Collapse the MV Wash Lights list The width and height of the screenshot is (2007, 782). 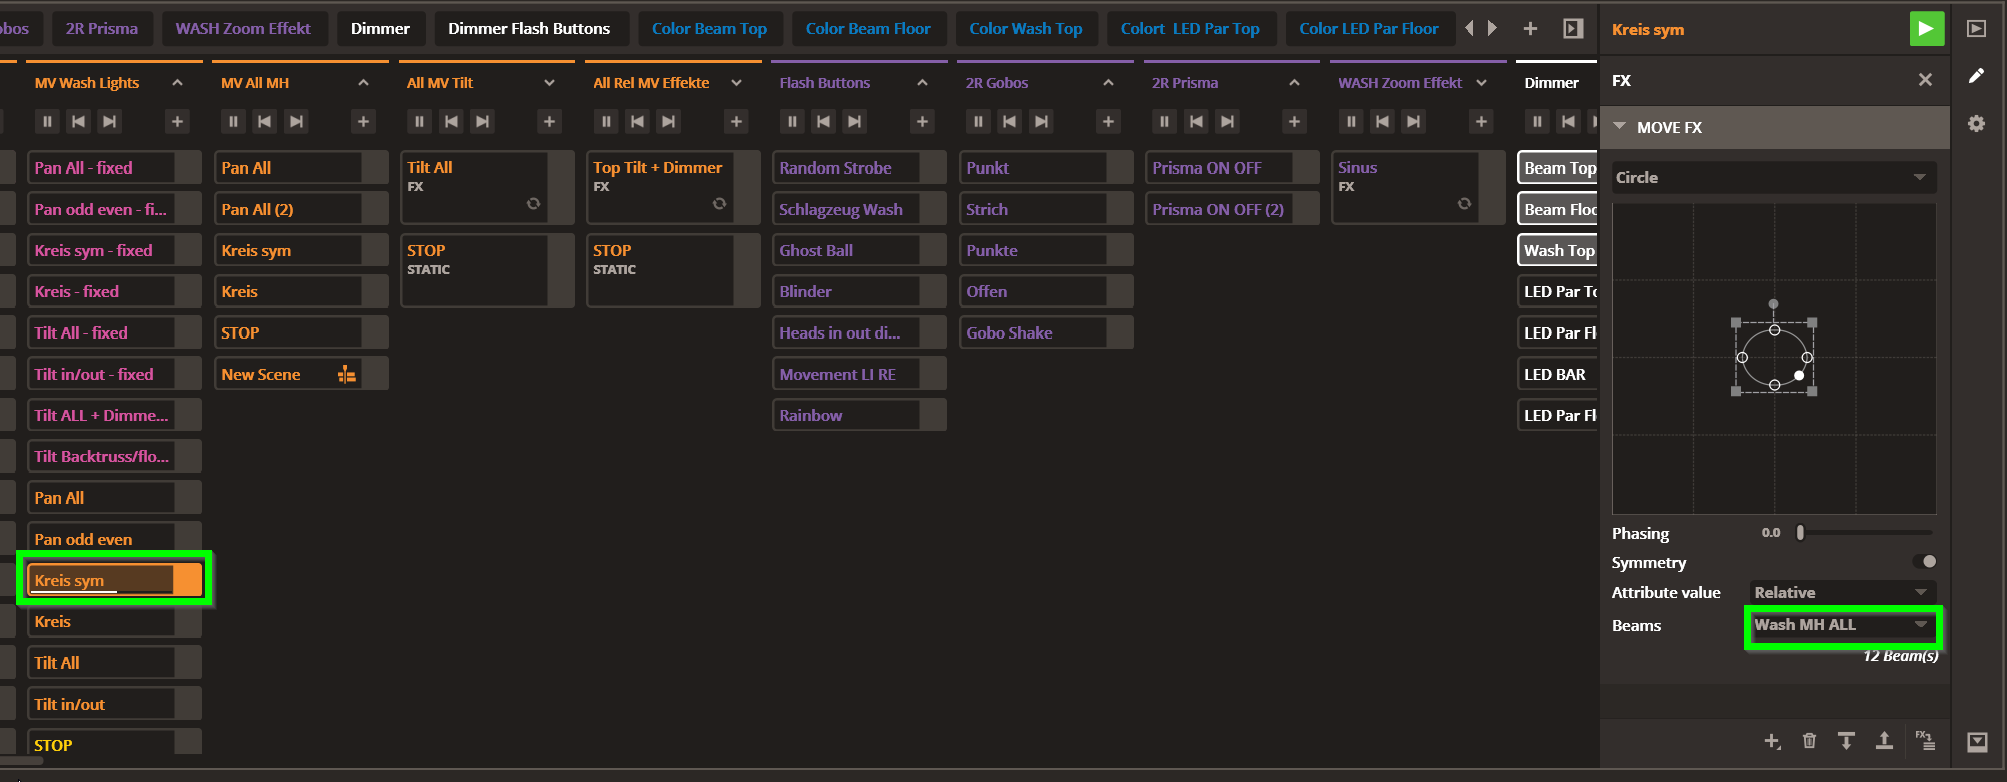tap(177, 82)
